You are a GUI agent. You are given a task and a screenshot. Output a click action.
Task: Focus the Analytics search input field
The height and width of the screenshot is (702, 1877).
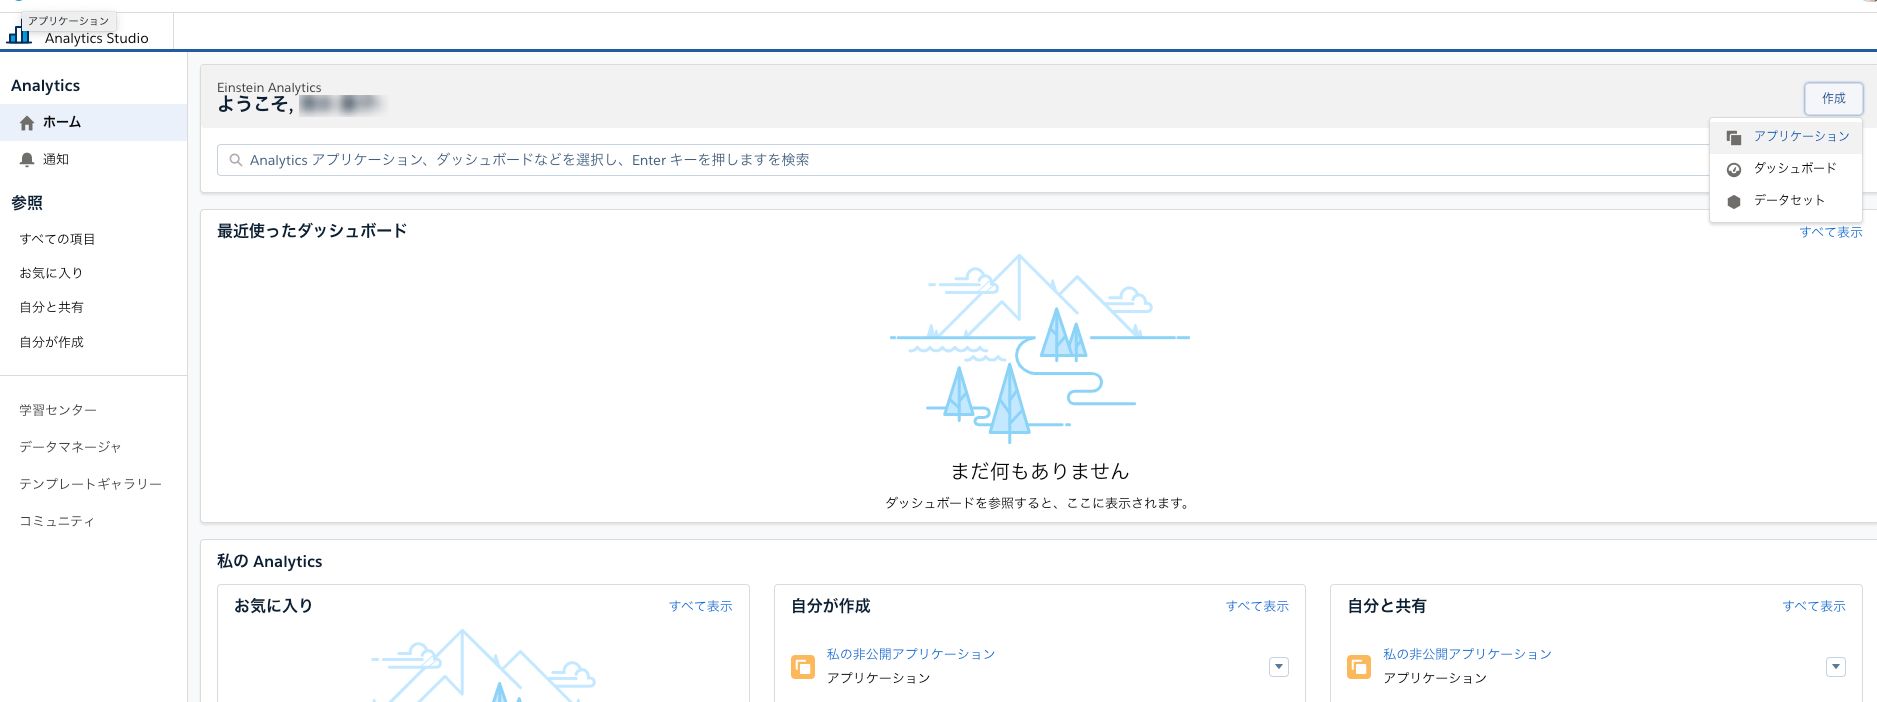point(960,160)
